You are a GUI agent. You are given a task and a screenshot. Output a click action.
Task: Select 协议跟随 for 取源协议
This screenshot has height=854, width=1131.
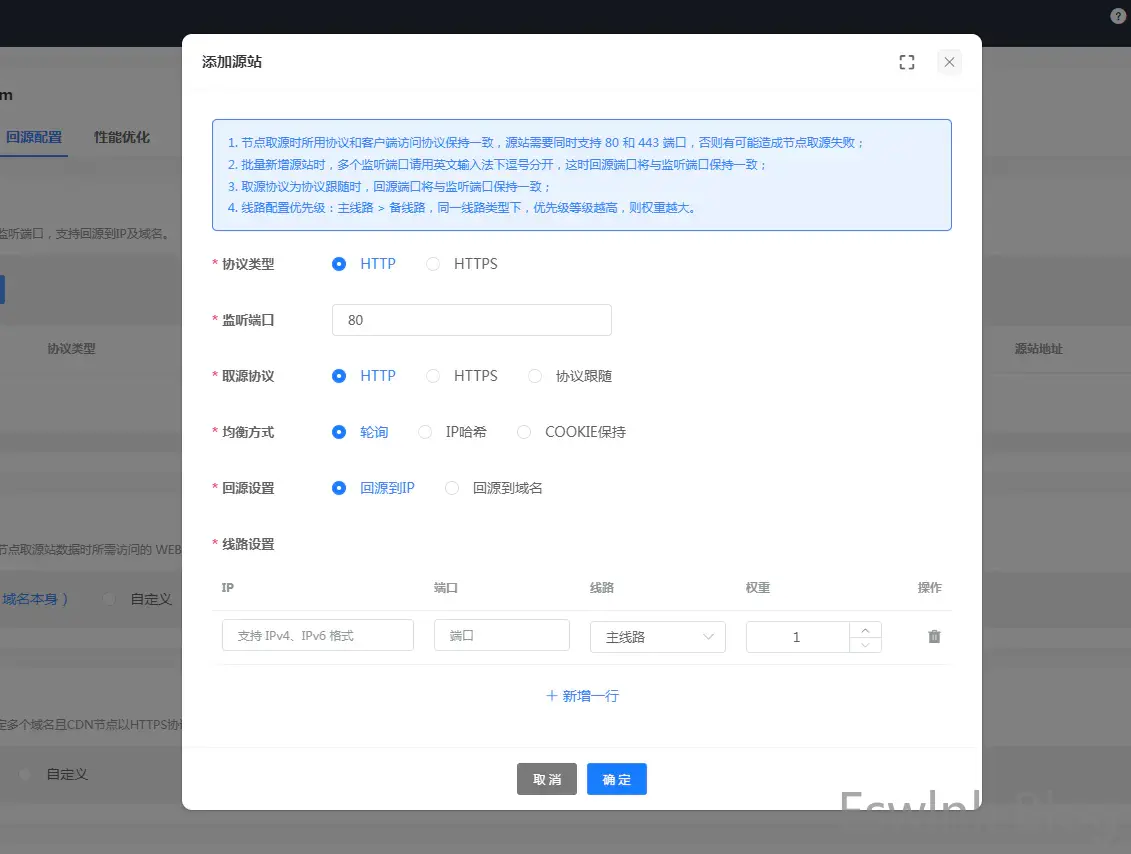535,376
